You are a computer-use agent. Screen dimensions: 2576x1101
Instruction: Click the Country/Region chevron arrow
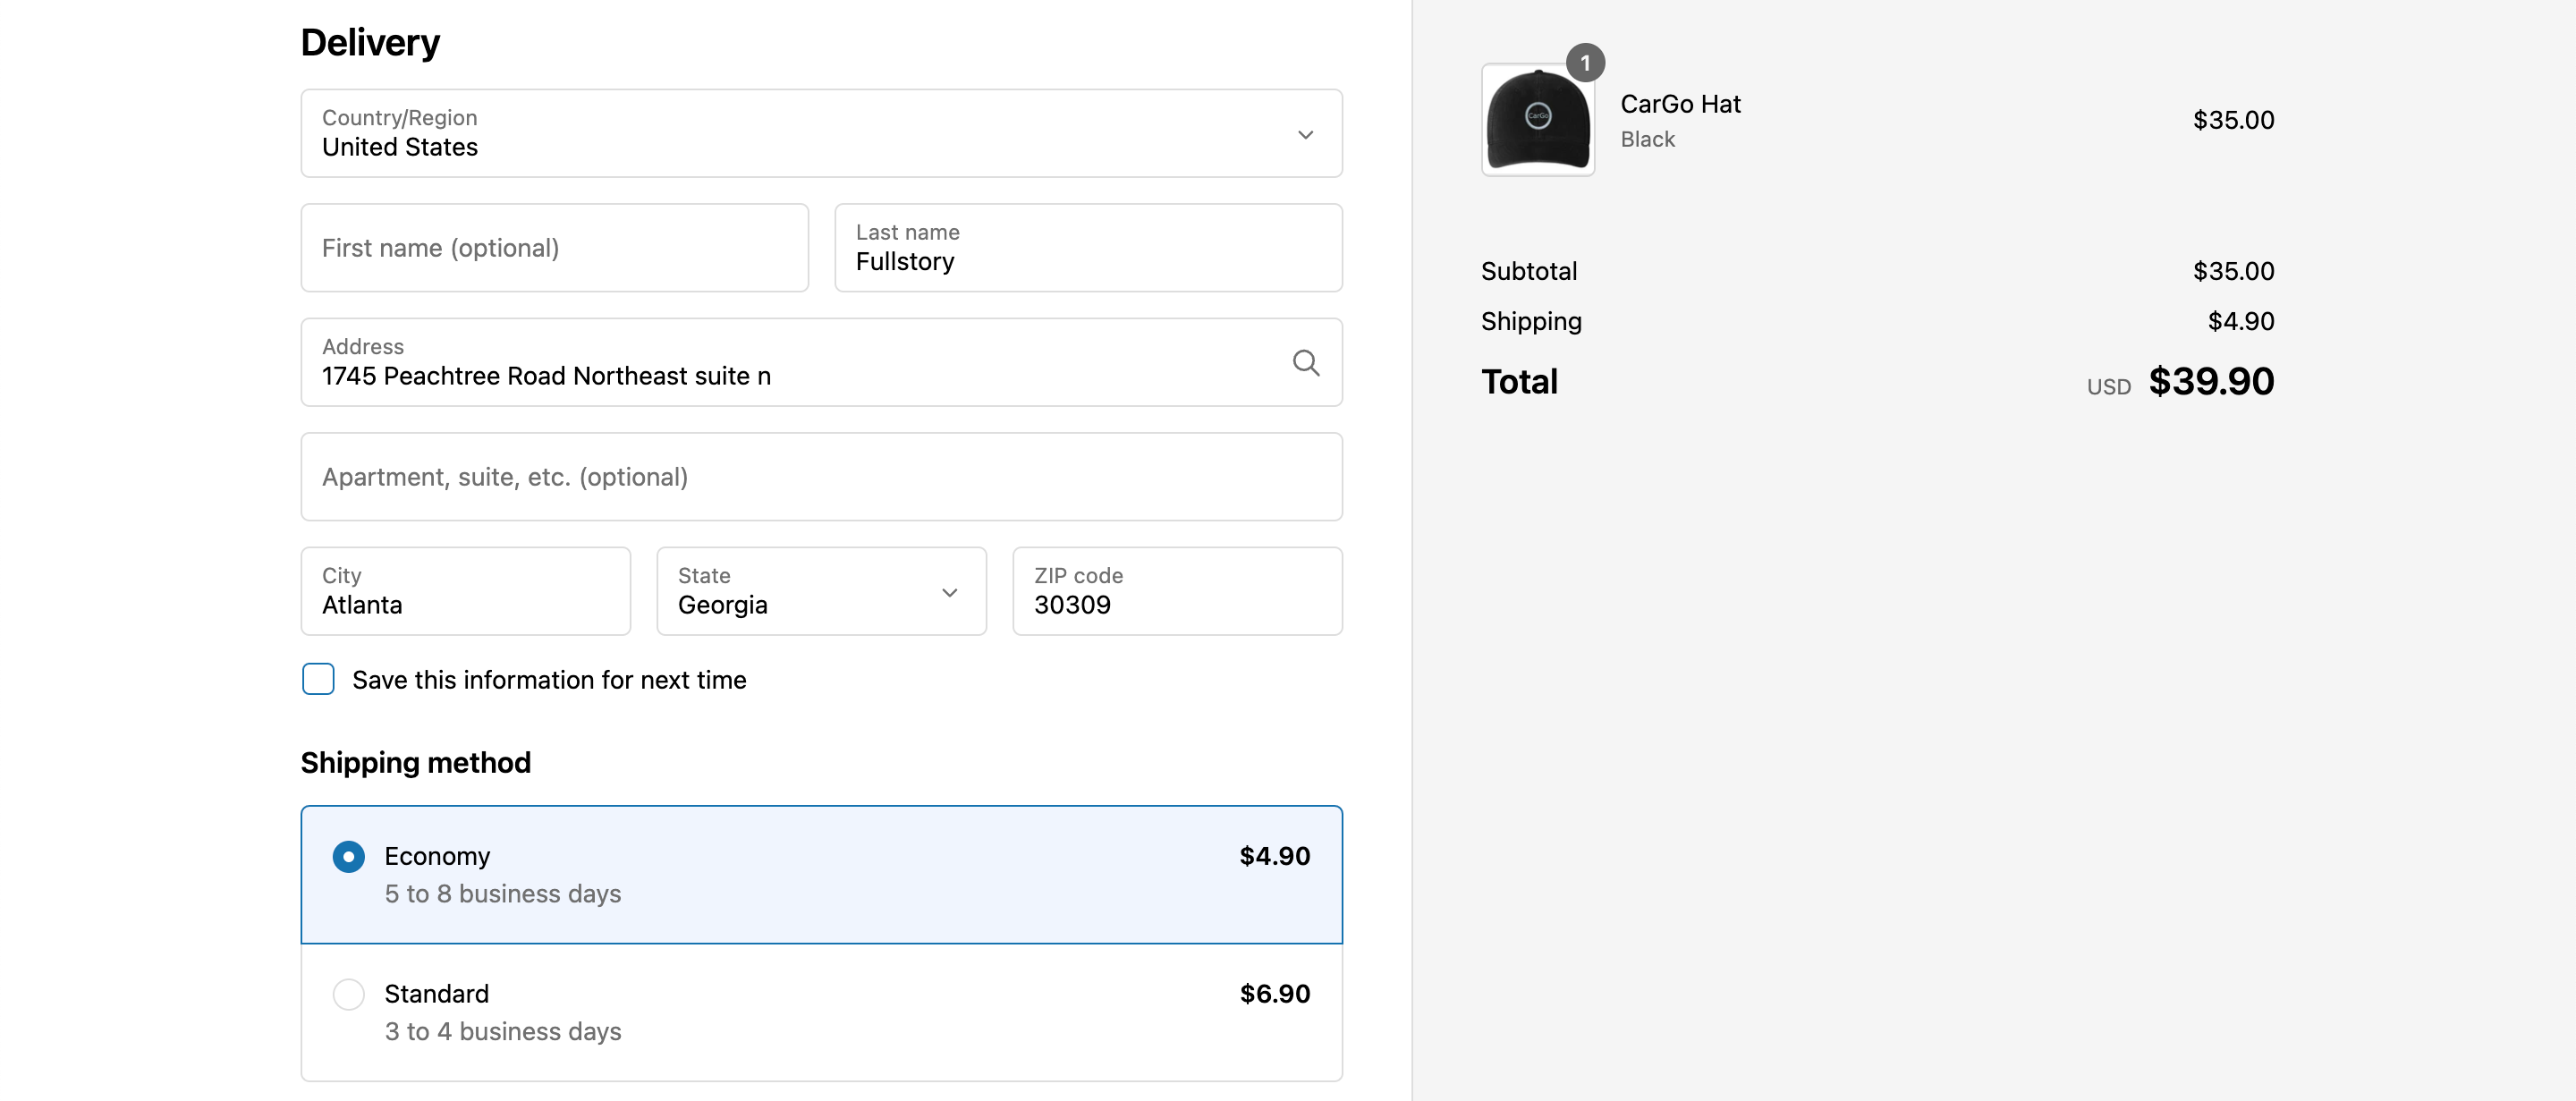[1305, 134]
